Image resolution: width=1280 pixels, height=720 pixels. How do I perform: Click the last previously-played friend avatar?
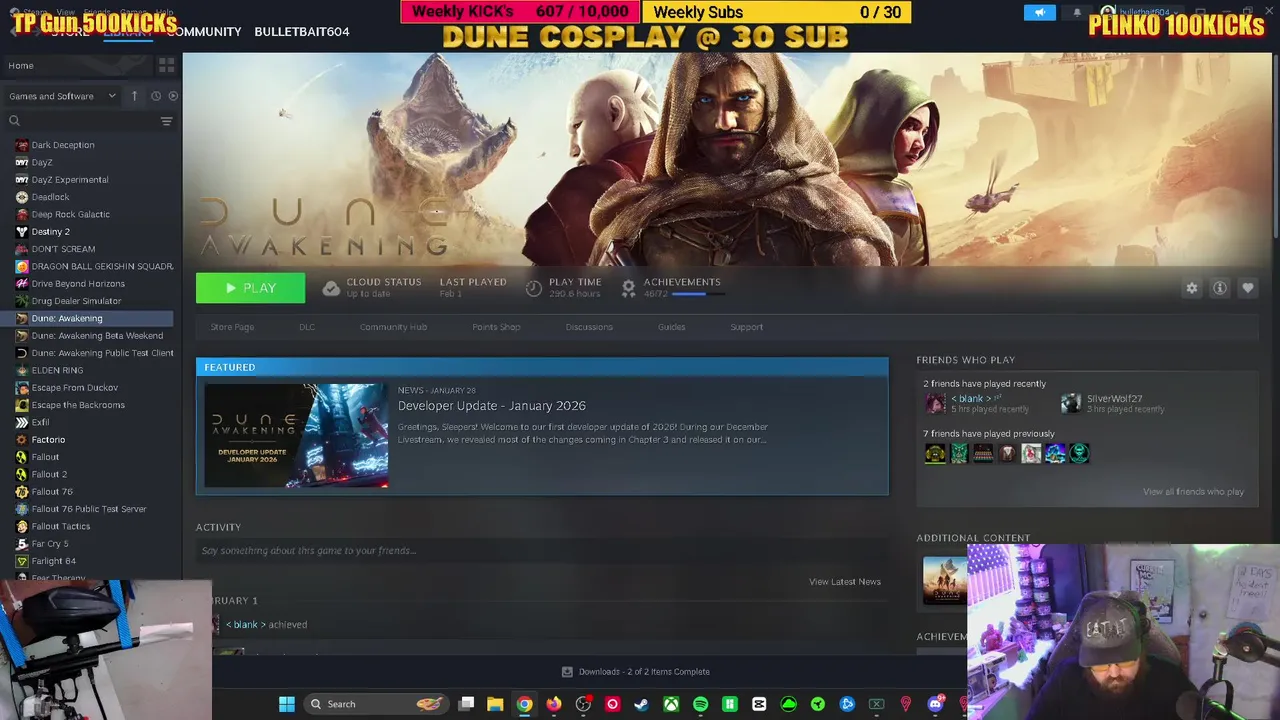[1079, 454]
